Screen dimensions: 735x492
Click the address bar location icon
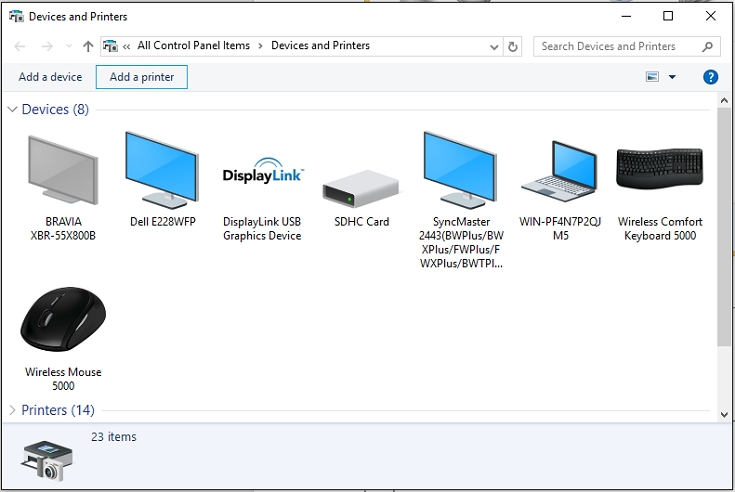click(x=110, y=46)
